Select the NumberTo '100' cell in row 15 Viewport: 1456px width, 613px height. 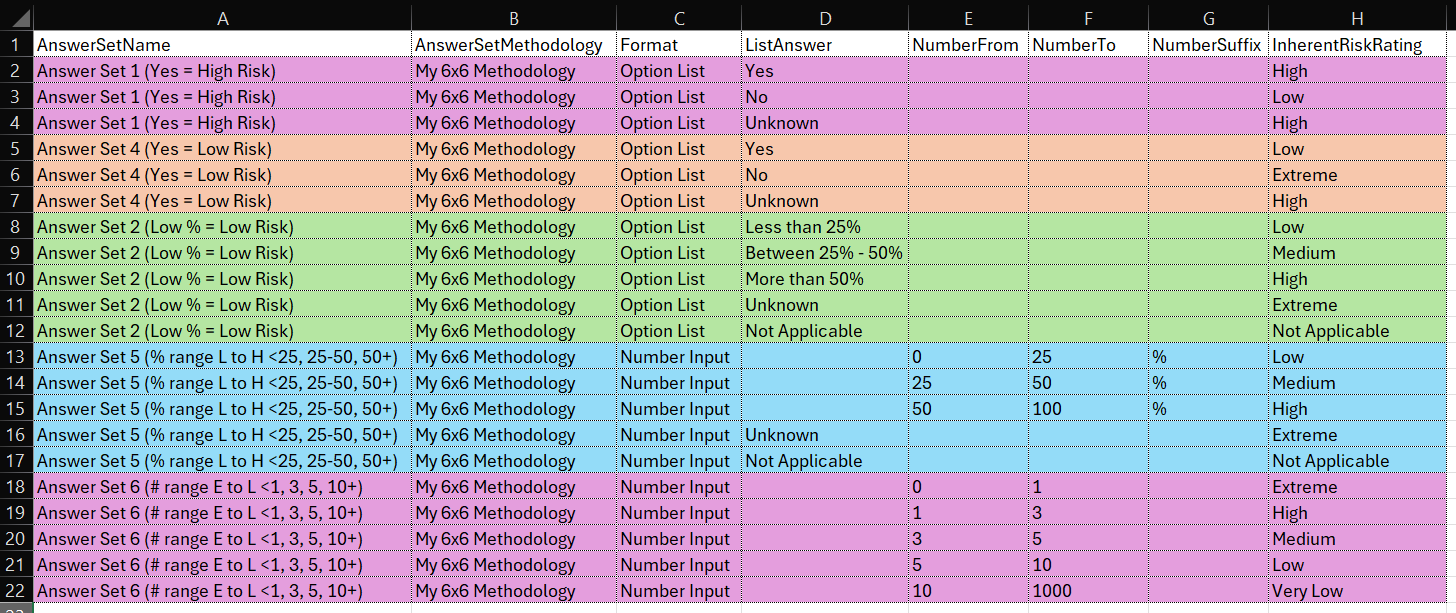(1088, 409)
